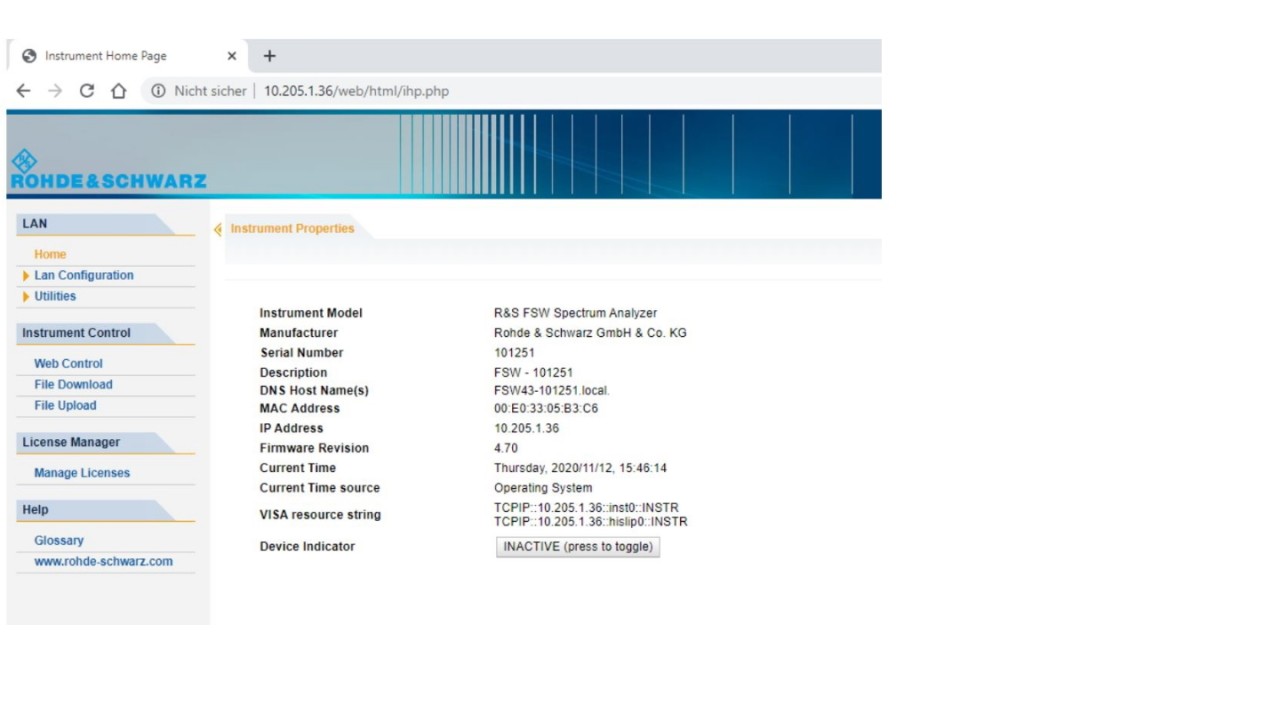Select the Instrument Home Page browser tab
Image resolution: width=1280 pixels, height=720 pixels.
[128, 56]
